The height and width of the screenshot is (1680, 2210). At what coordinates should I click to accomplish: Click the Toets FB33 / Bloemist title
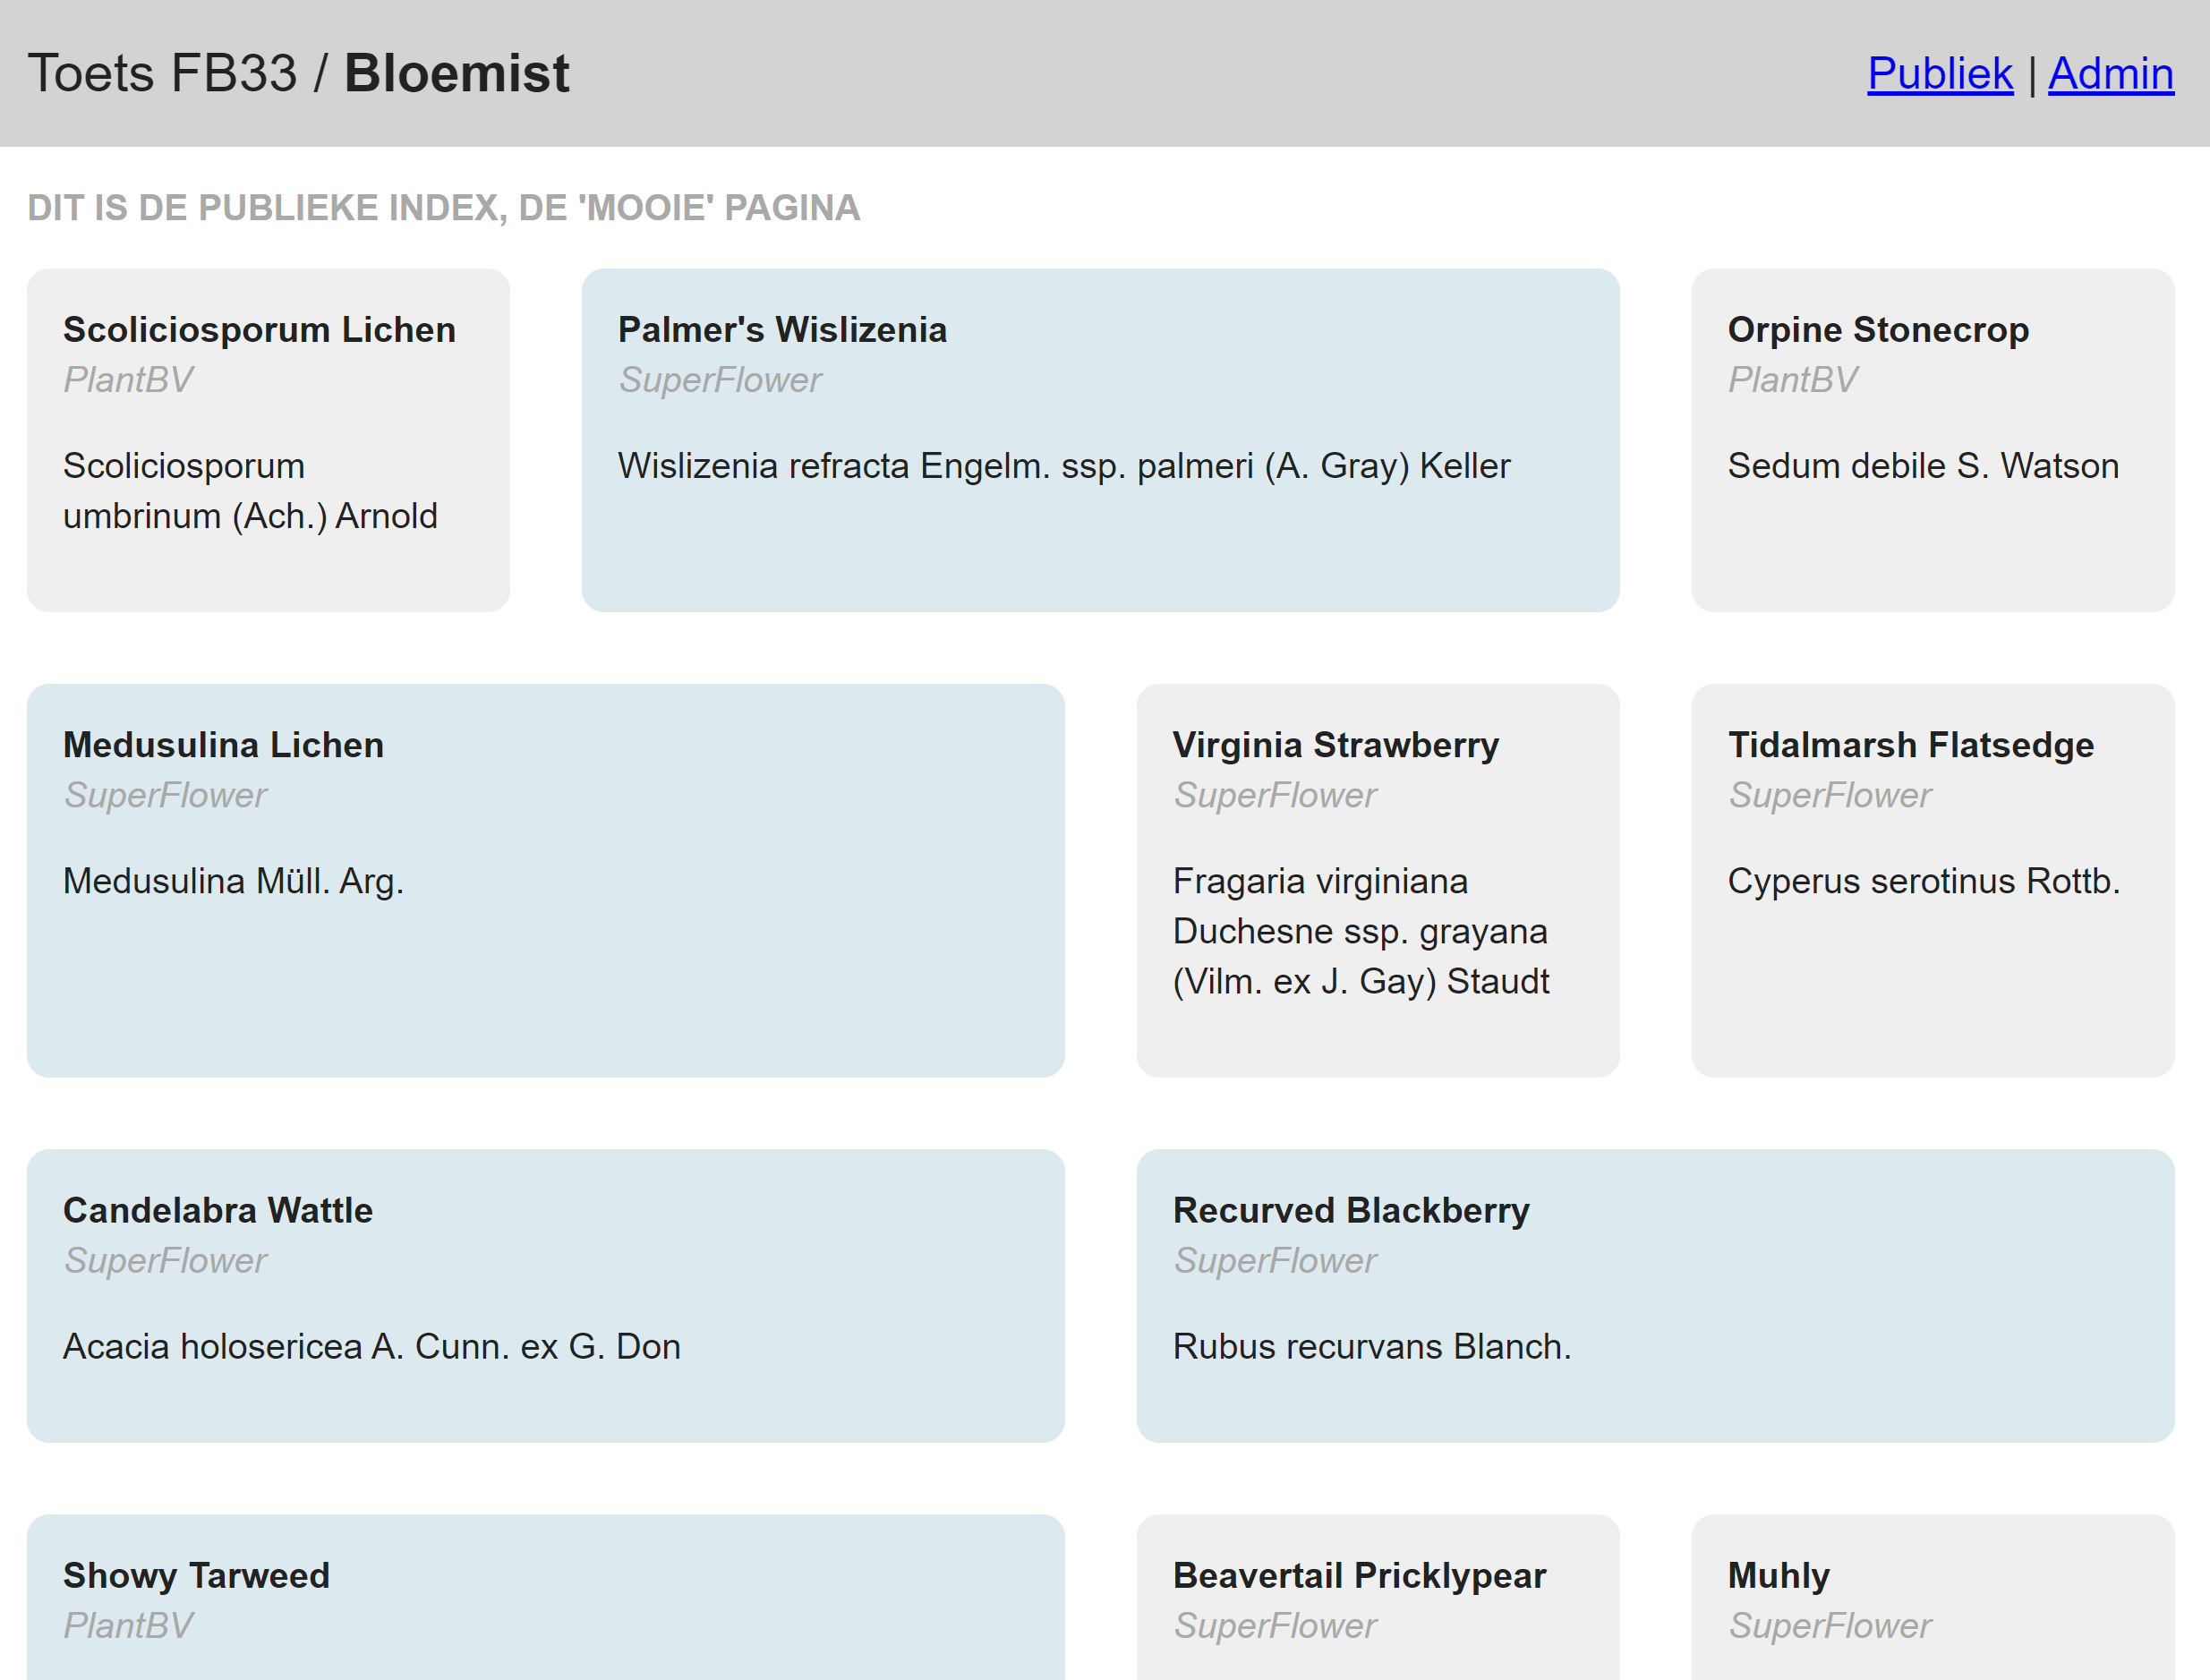coord(298,74)
